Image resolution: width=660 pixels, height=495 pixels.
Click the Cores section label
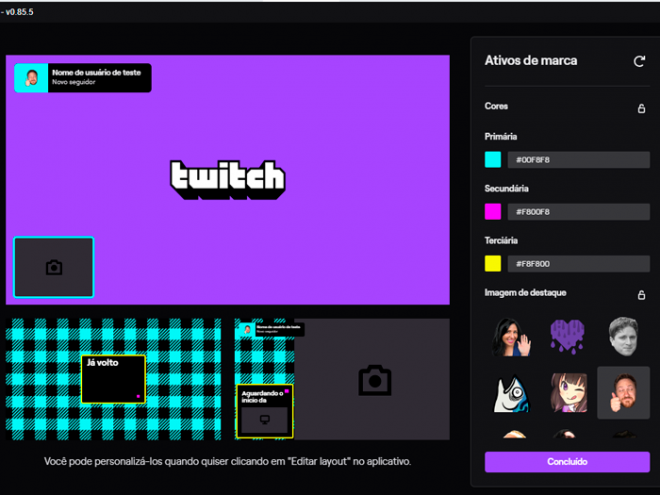point(496,106)
